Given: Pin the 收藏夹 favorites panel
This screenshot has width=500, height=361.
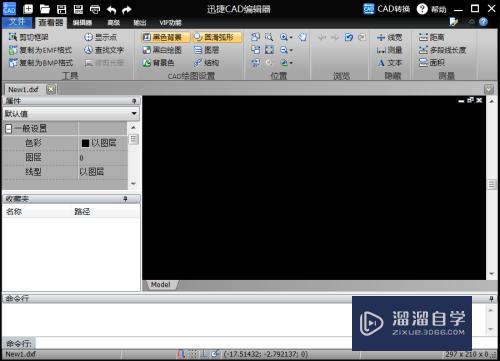Looking at the screenshot, I should pyautogui.click(x=125, y=199).
